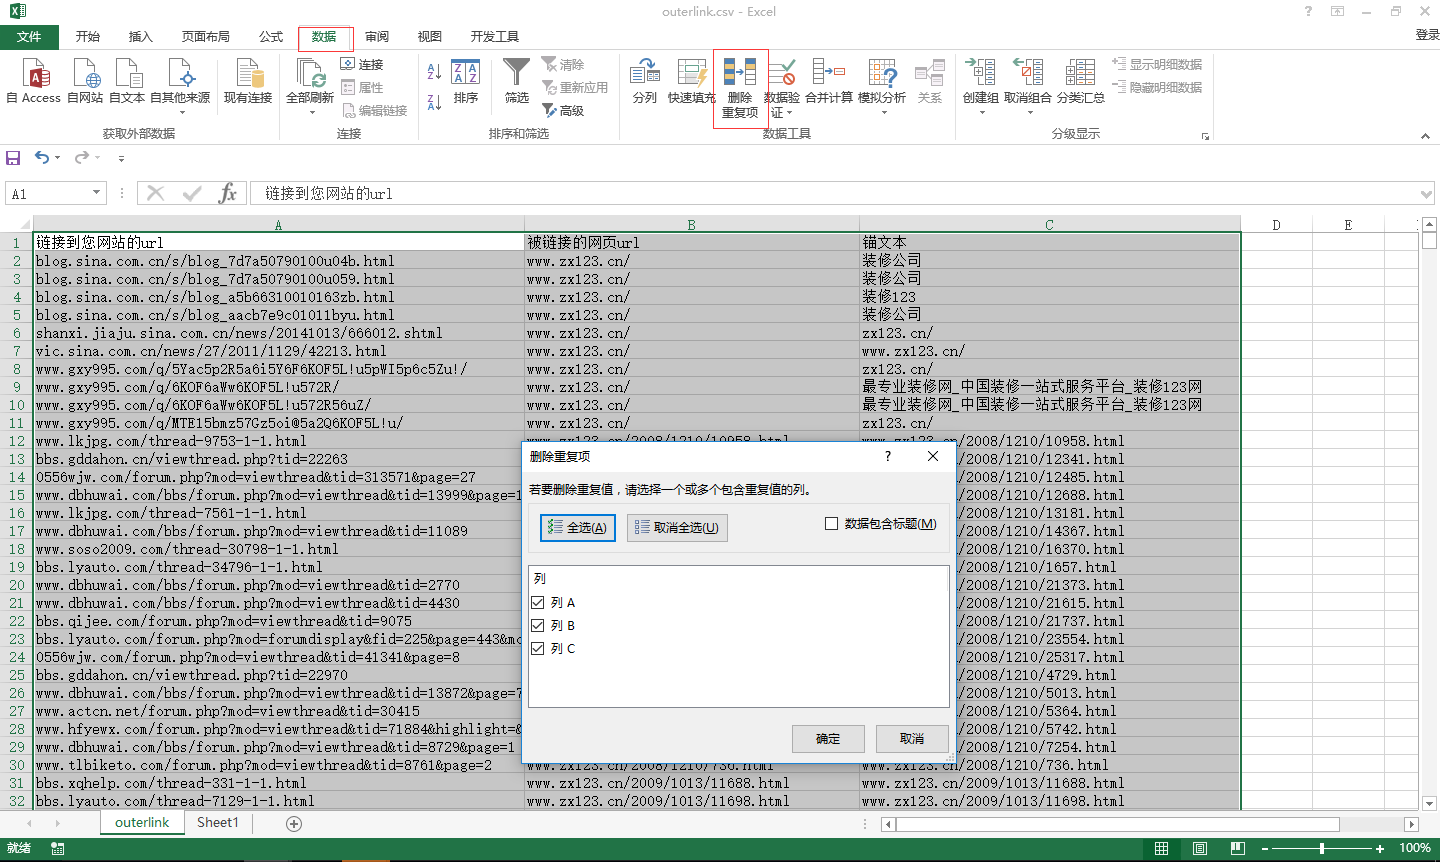Expand the Name Box dropdown arrow

coord(97,193)
